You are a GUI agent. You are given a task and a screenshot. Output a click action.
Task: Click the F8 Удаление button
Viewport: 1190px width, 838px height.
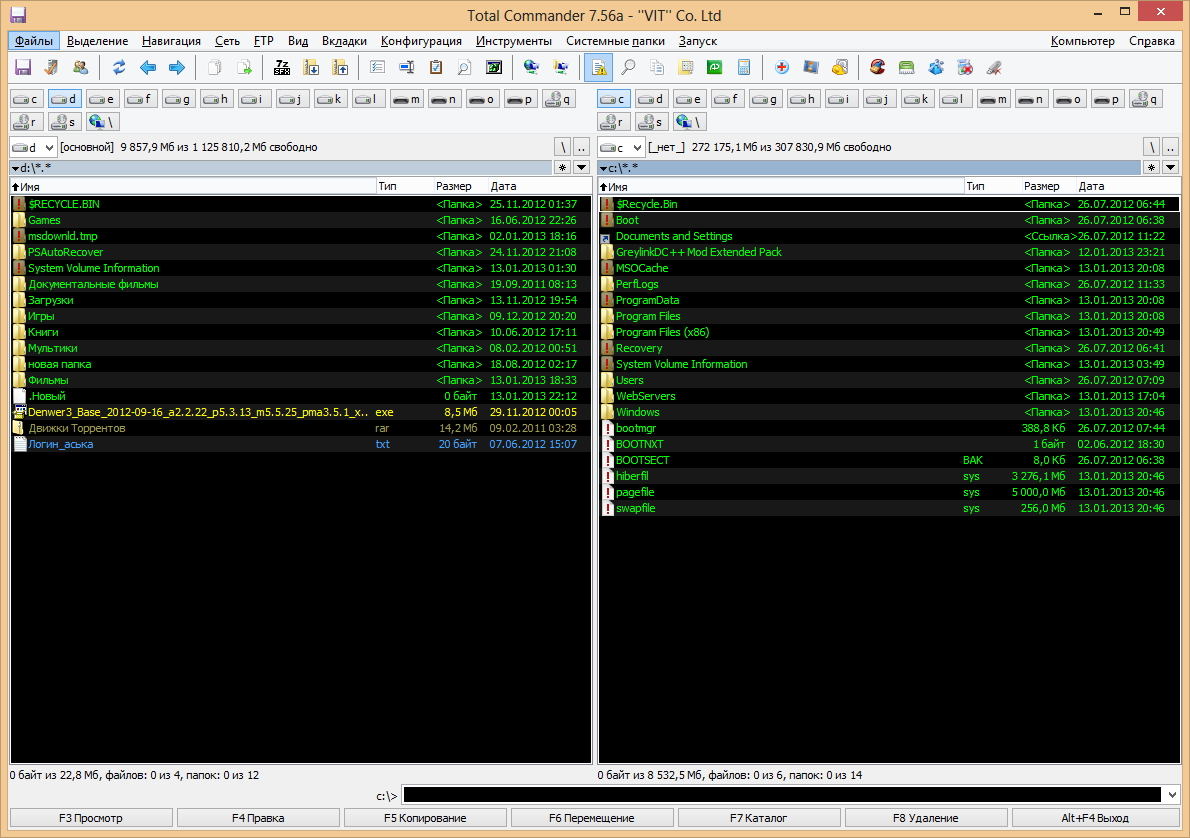(x=926, y=818)
